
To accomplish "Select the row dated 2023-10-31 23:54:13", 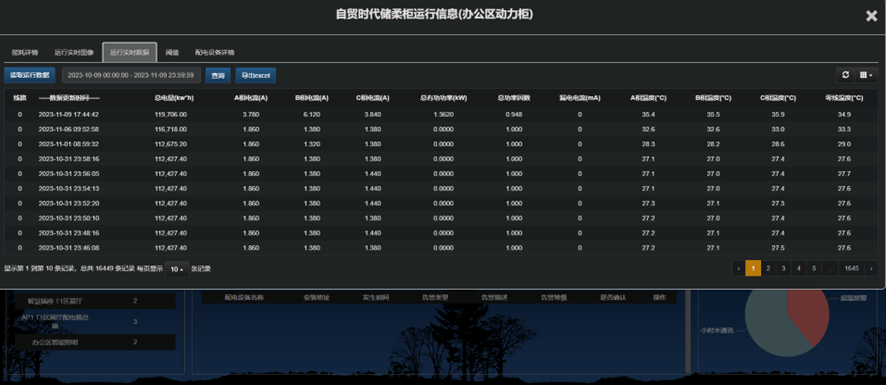I will click(441, 188).
